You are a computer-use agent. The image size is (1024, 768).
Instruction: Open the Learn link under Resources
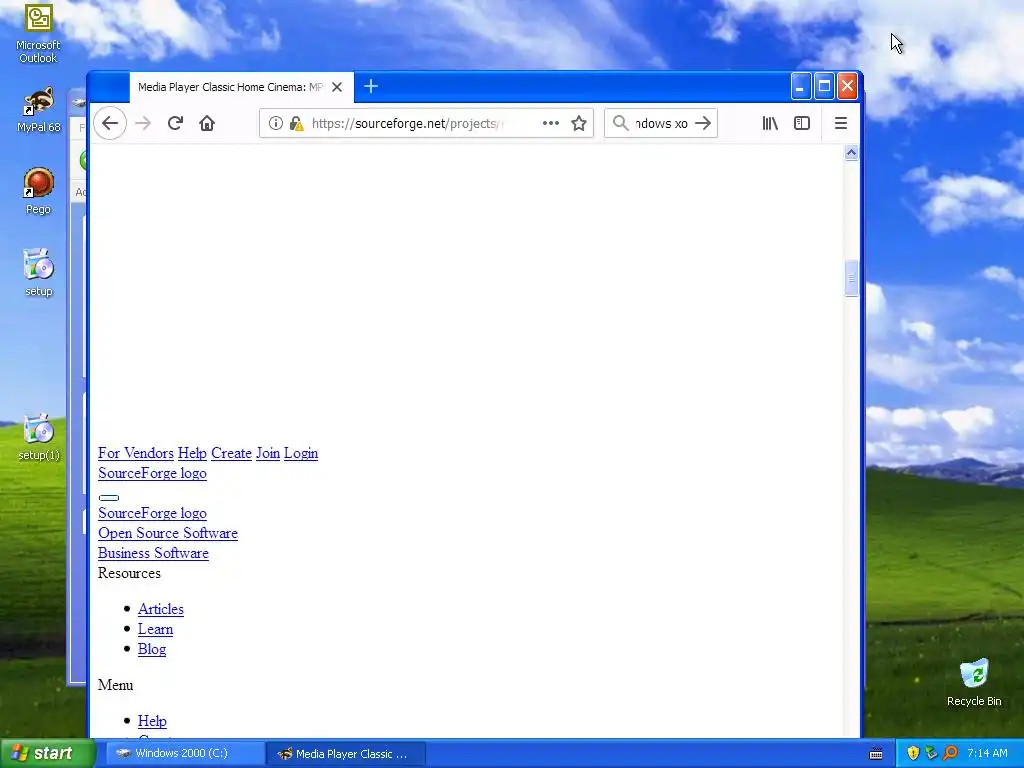coord(155,630)
